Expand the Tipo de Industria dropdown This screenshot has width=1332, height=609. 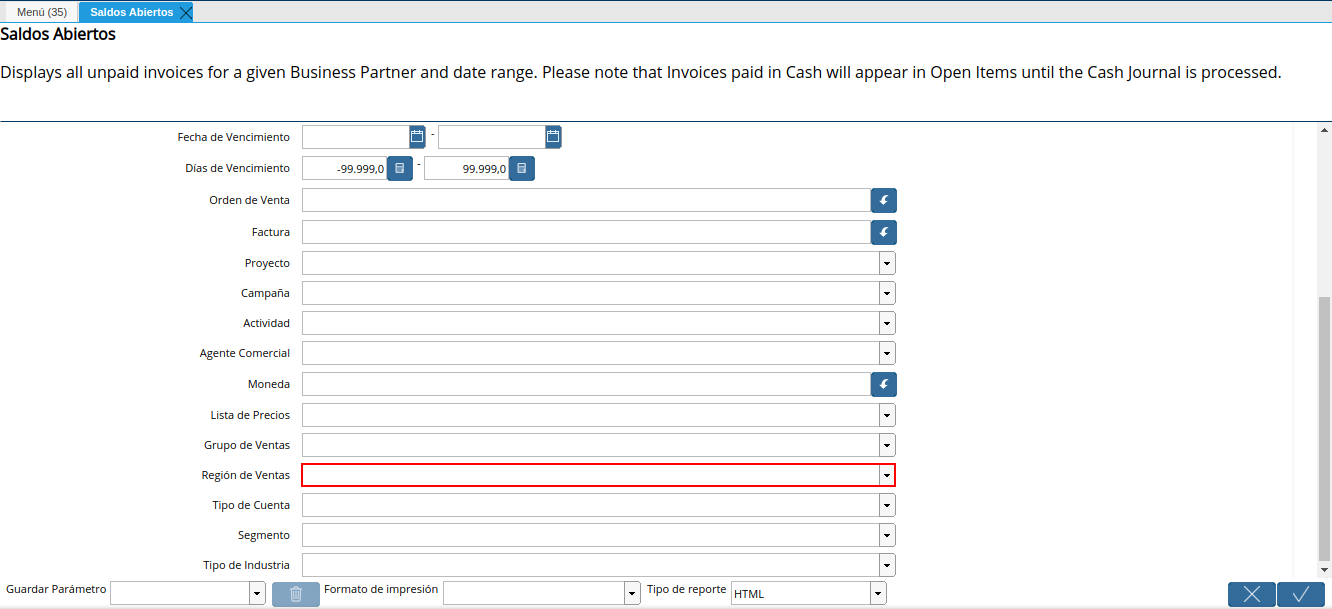[x=887, y=565]
